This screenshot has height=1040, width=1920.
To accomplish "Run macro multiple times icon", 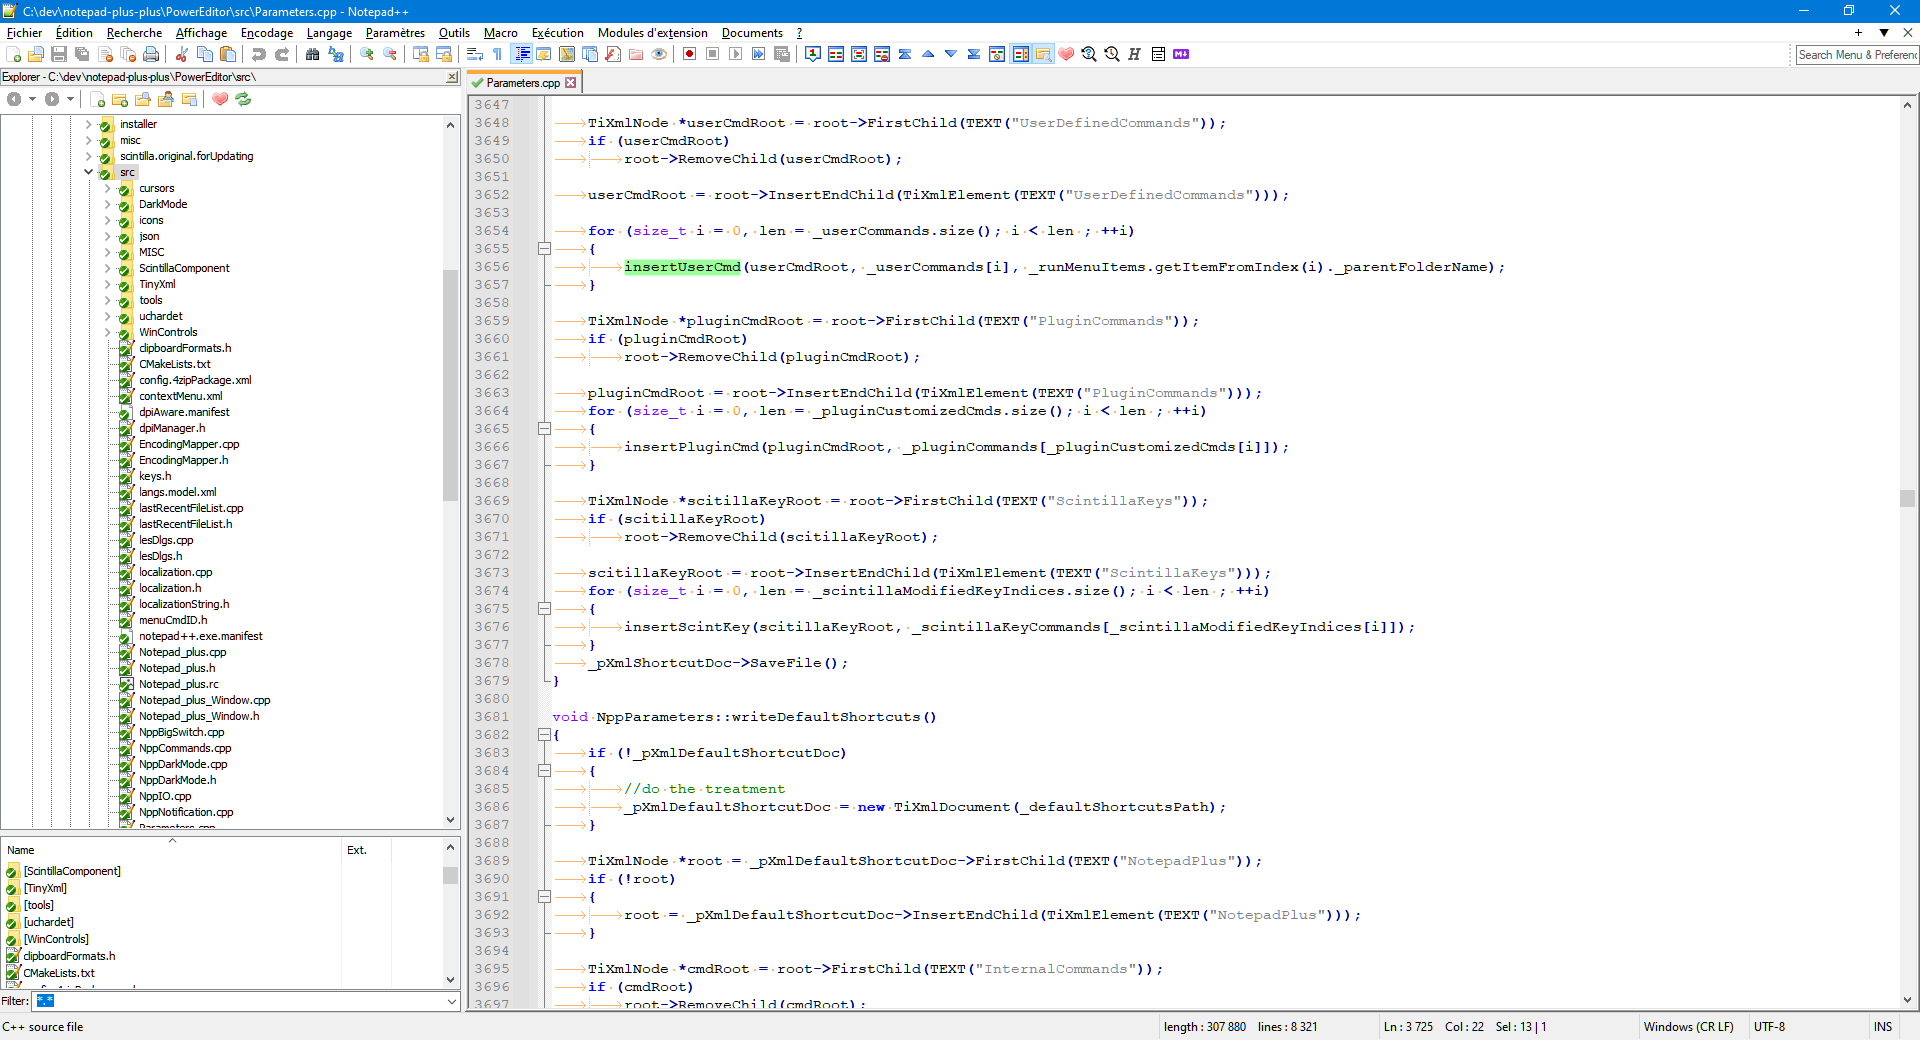I will point(759,54).
